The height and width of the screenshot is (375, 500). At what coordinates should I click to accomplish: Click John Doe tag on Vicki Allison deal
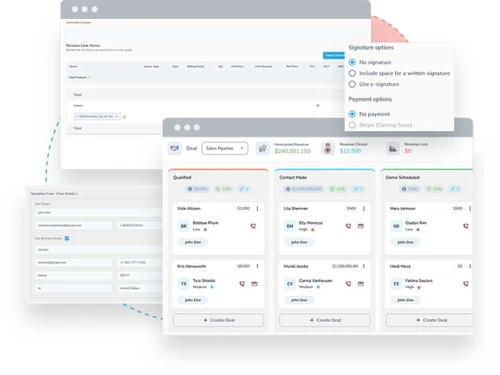[193, 242]
